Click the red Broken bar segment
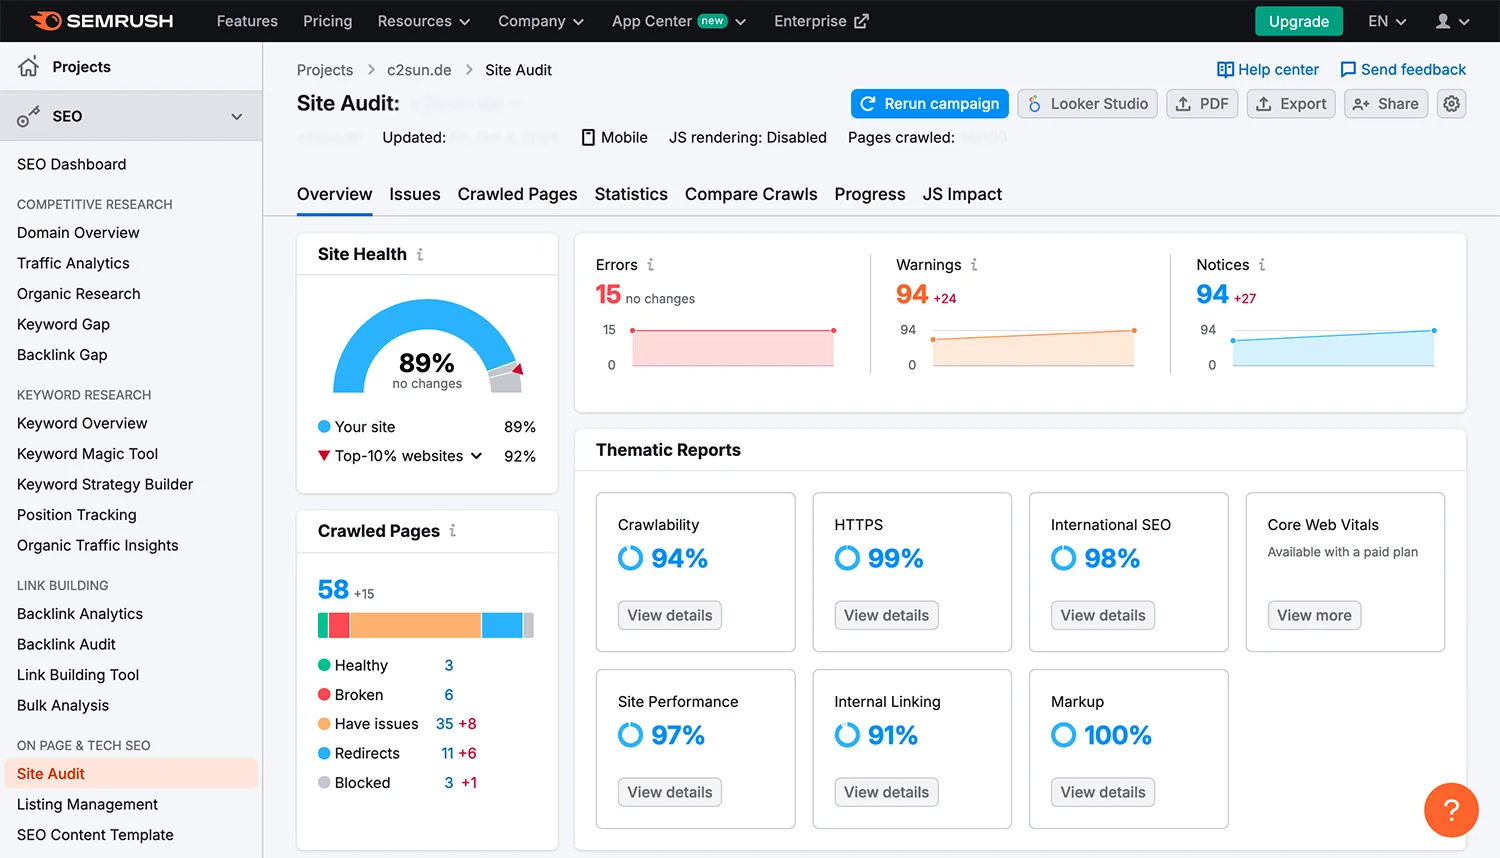Viewport: 1500px width, 858px height. (x=339, y=625)
